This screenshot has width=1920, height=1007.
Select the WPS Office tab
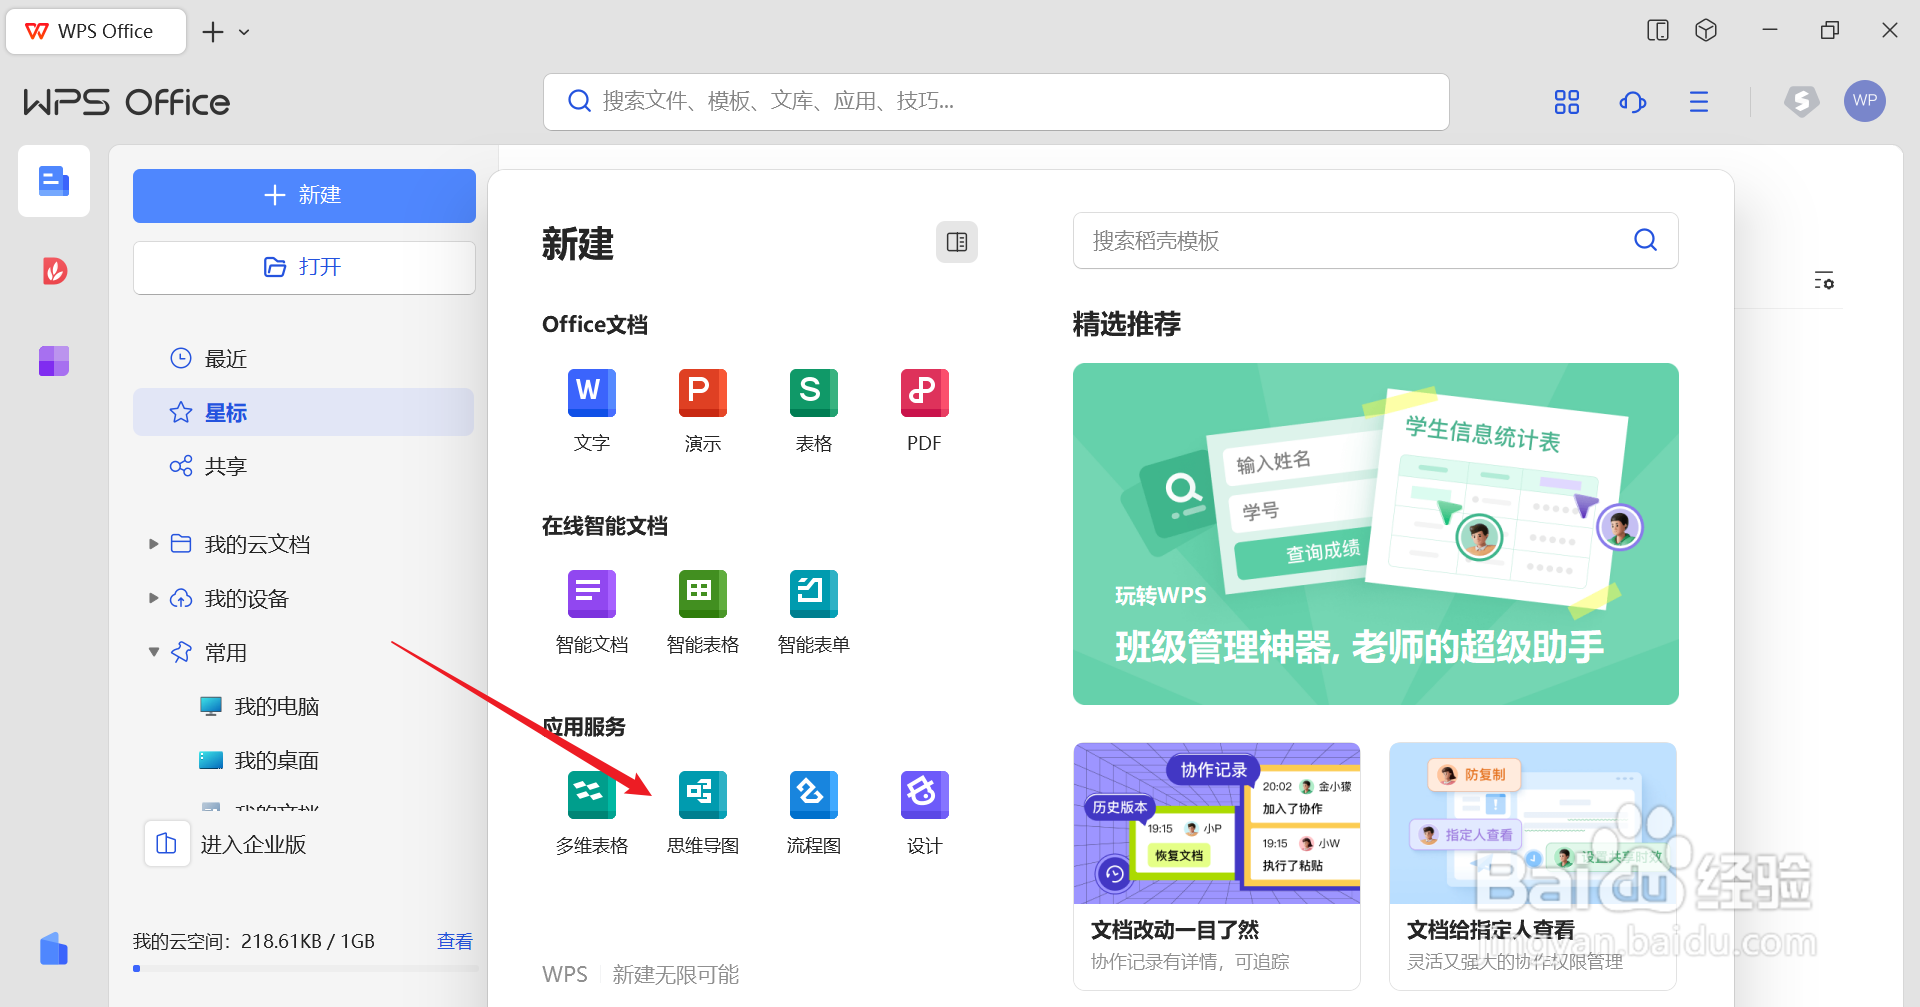[x=96, y=31]
